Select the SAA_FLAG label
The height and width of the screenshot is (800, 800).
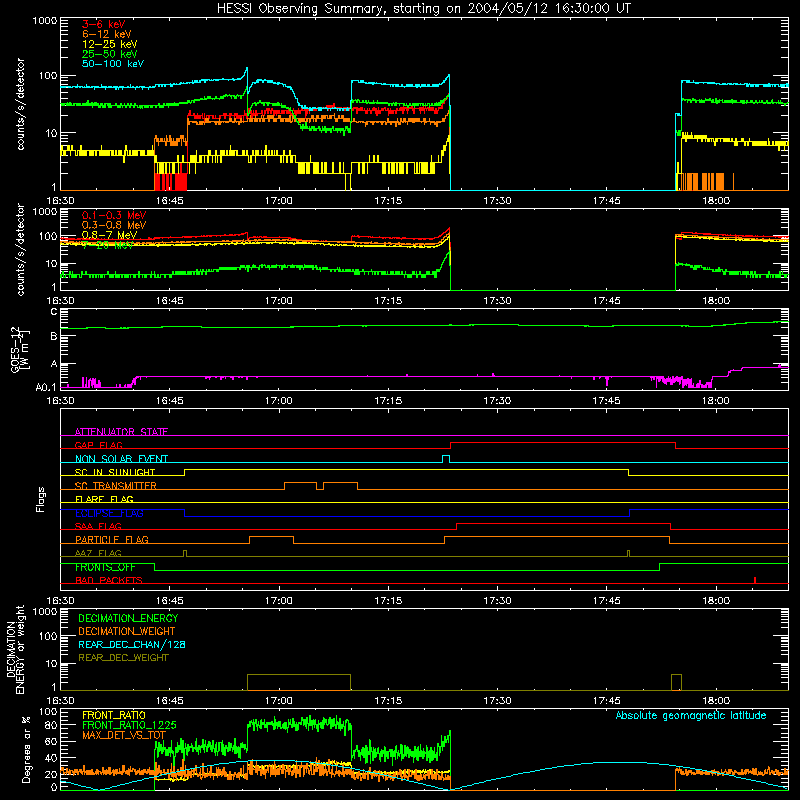coord(98,526)
